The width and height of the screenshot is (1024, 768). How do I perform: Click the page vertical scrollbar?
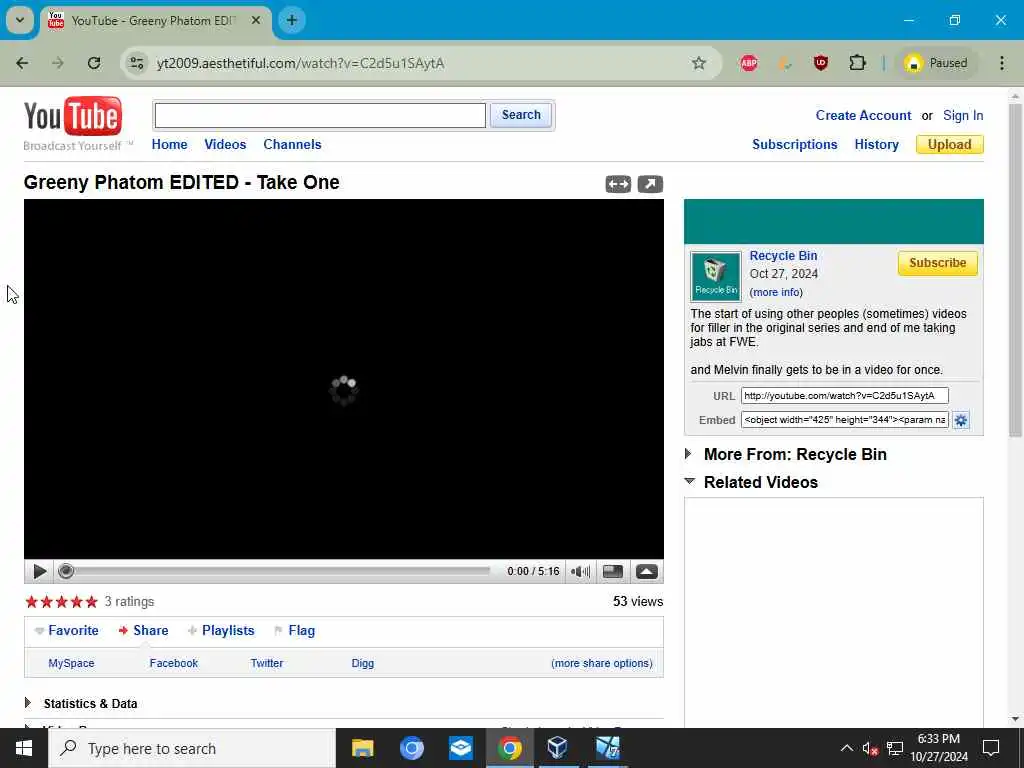(1015, 270)
